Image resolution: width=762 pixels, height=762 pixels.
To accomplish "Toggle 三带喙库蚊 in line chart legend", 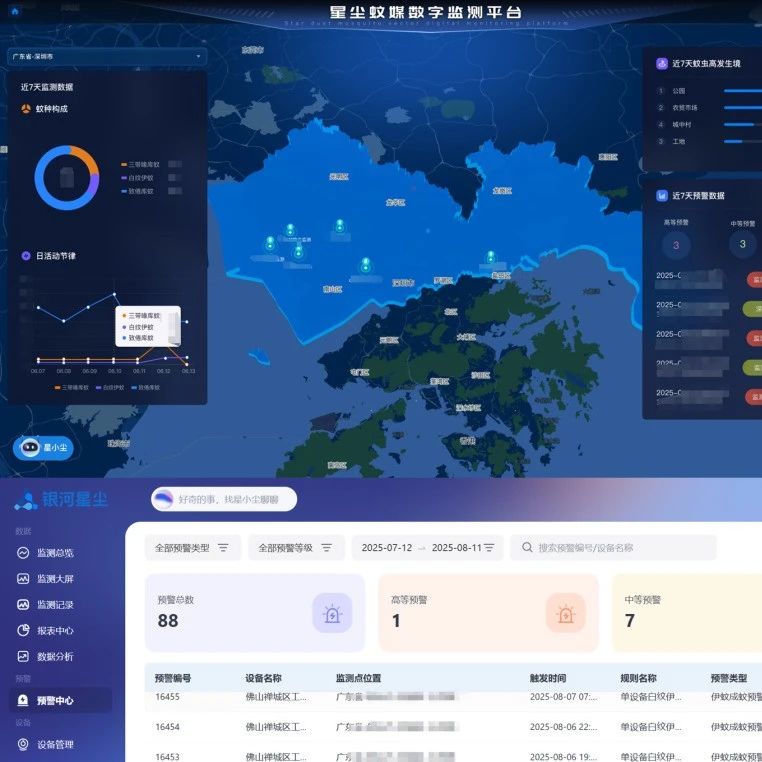I will (71, 388).
